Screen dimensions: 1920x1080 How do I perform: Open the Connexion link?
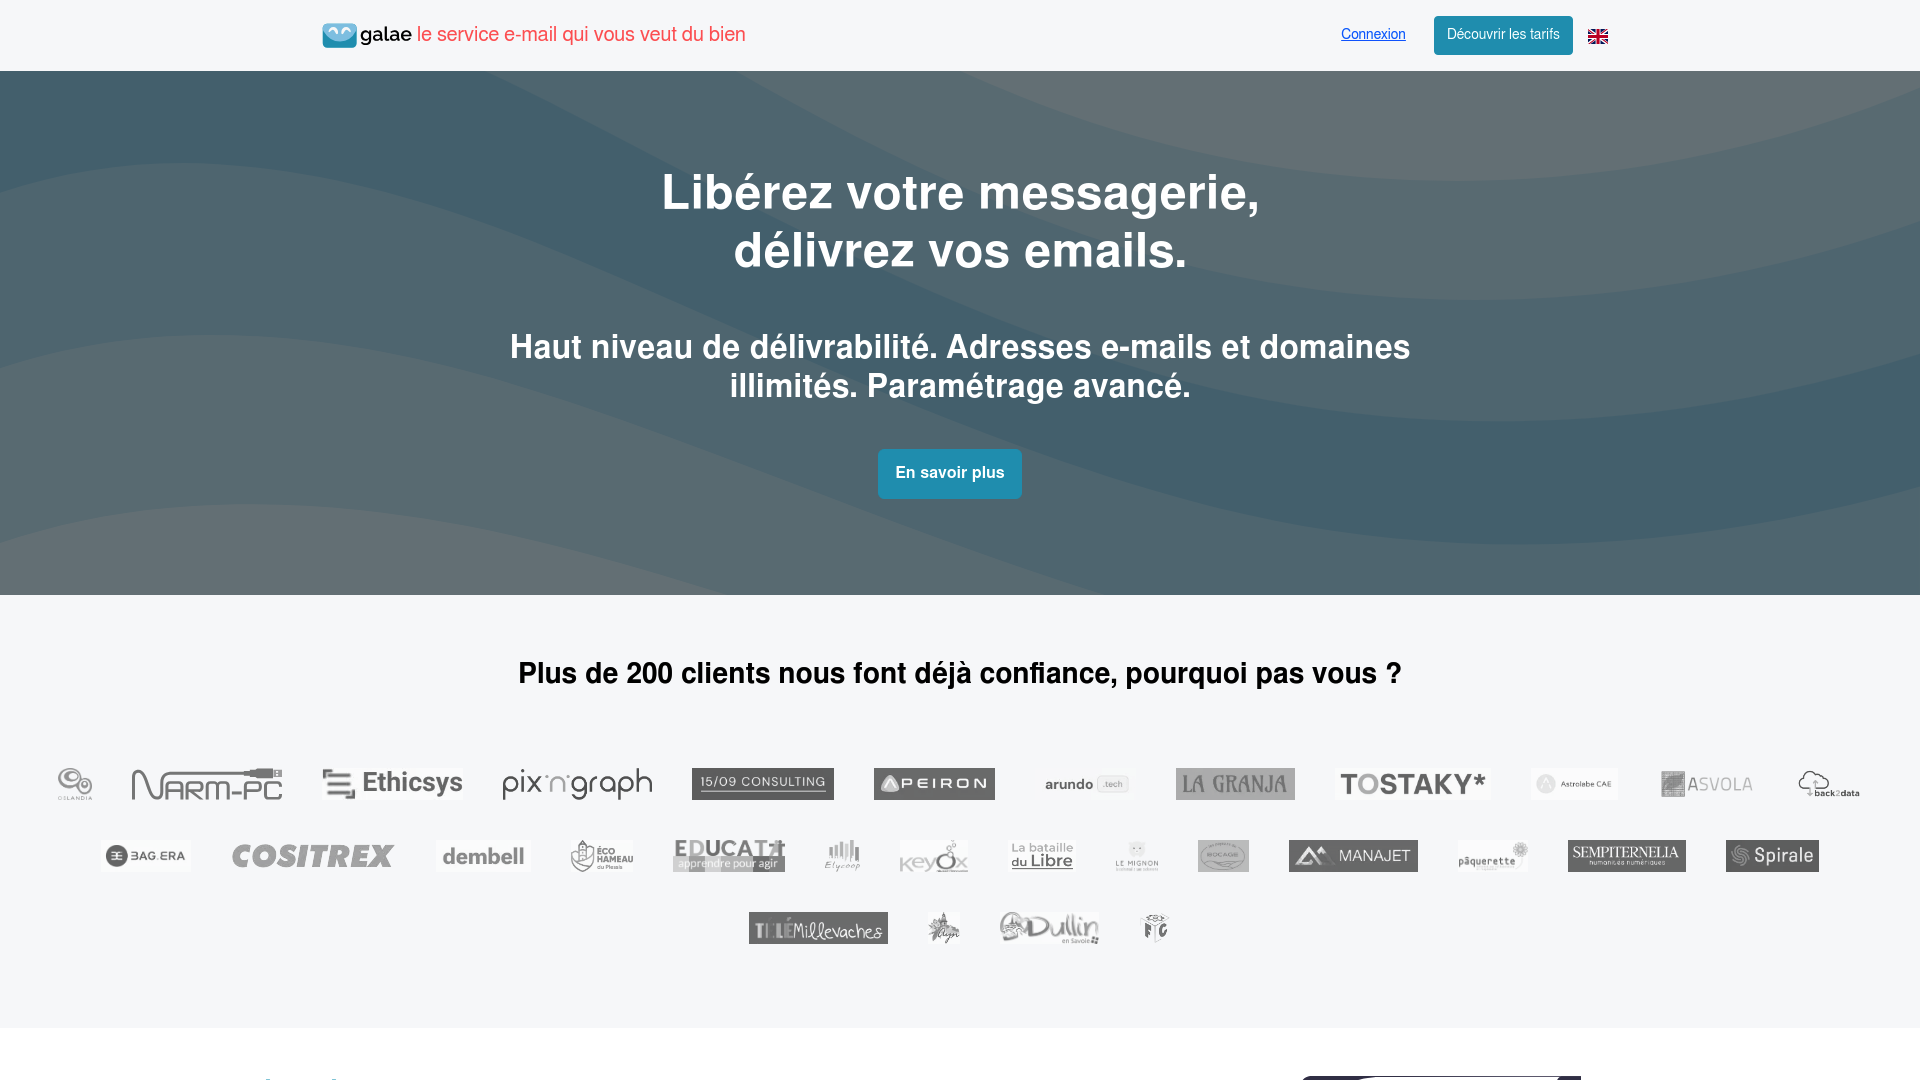click(x=1373, y=34)
